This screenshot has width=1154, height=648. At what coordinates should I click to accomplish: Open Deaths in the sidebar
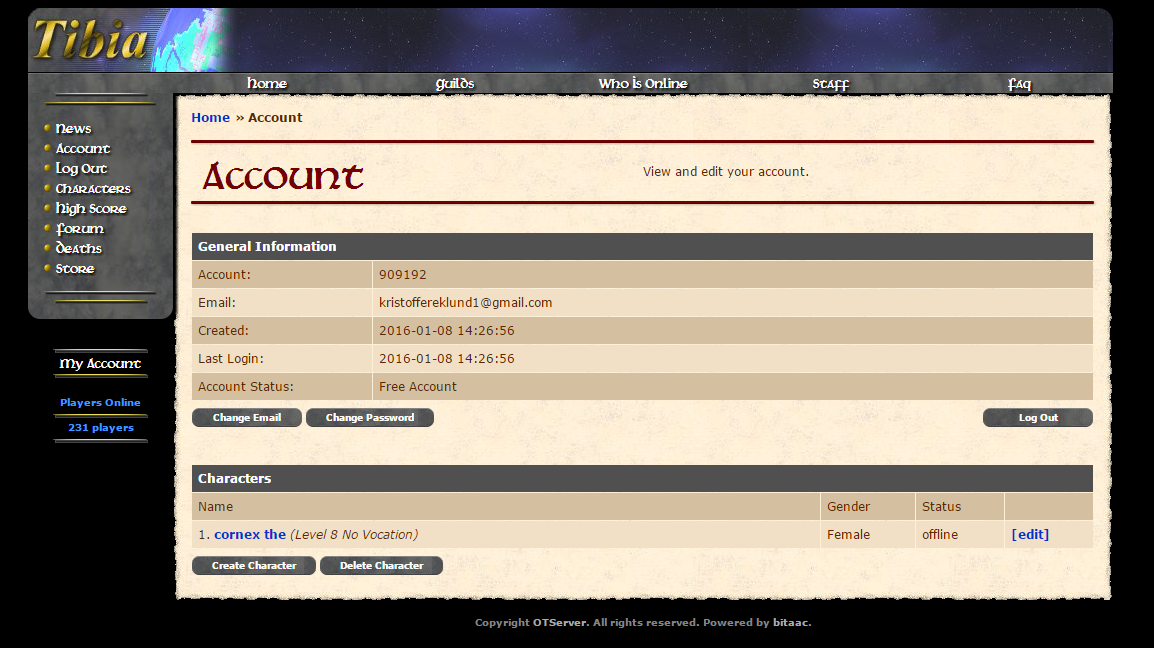click(x=78, y=248)
